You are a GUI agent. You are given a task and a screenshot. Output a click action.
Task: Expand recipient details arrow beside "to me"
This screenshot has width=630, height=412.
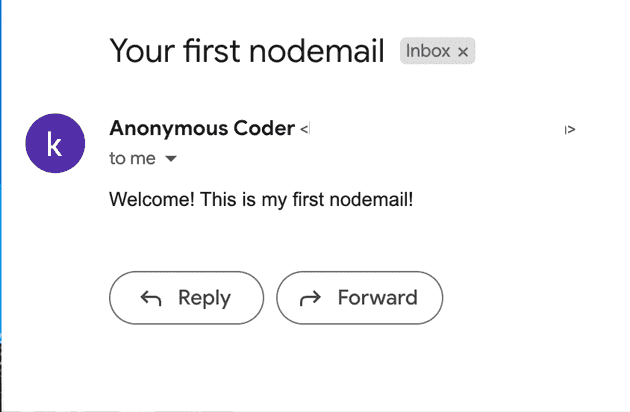pyautogui.click(x=170, y=159)
